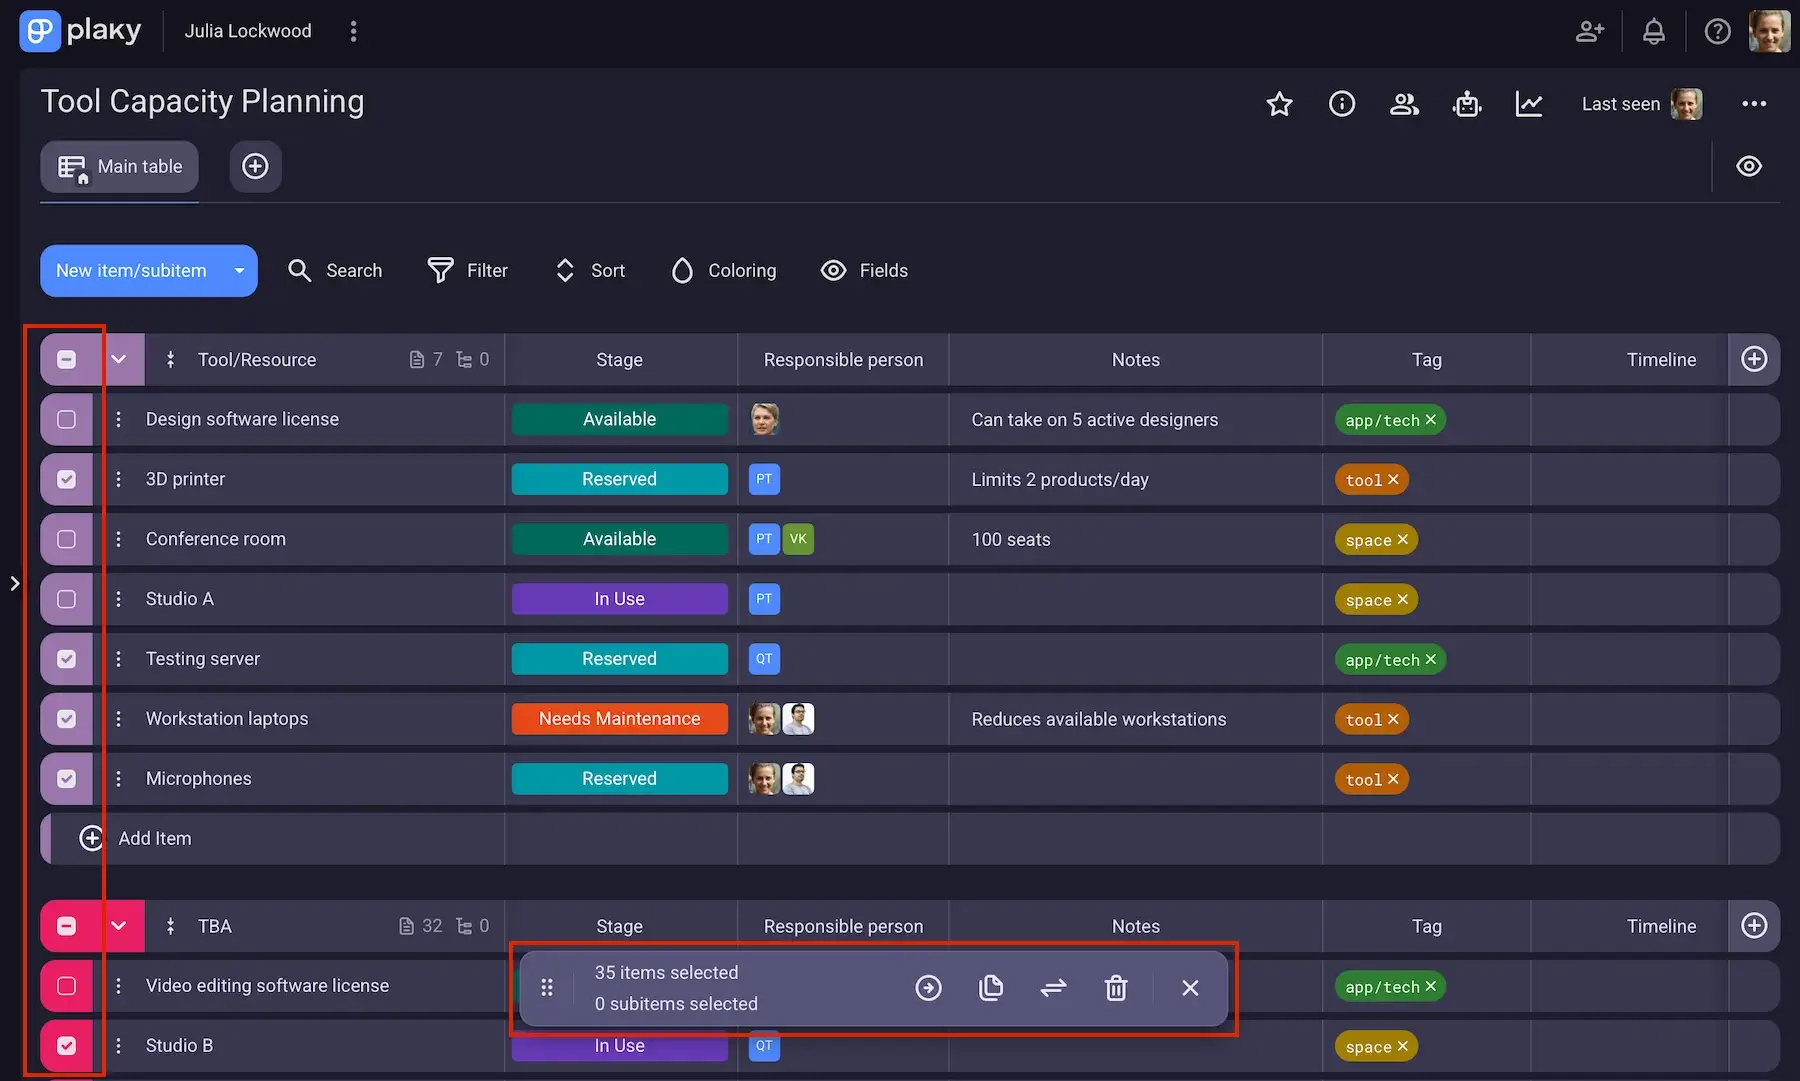Remove app/tech tag from Design software license
This screenshot has height=1081, width=1800.
[x=1430, y=420]
